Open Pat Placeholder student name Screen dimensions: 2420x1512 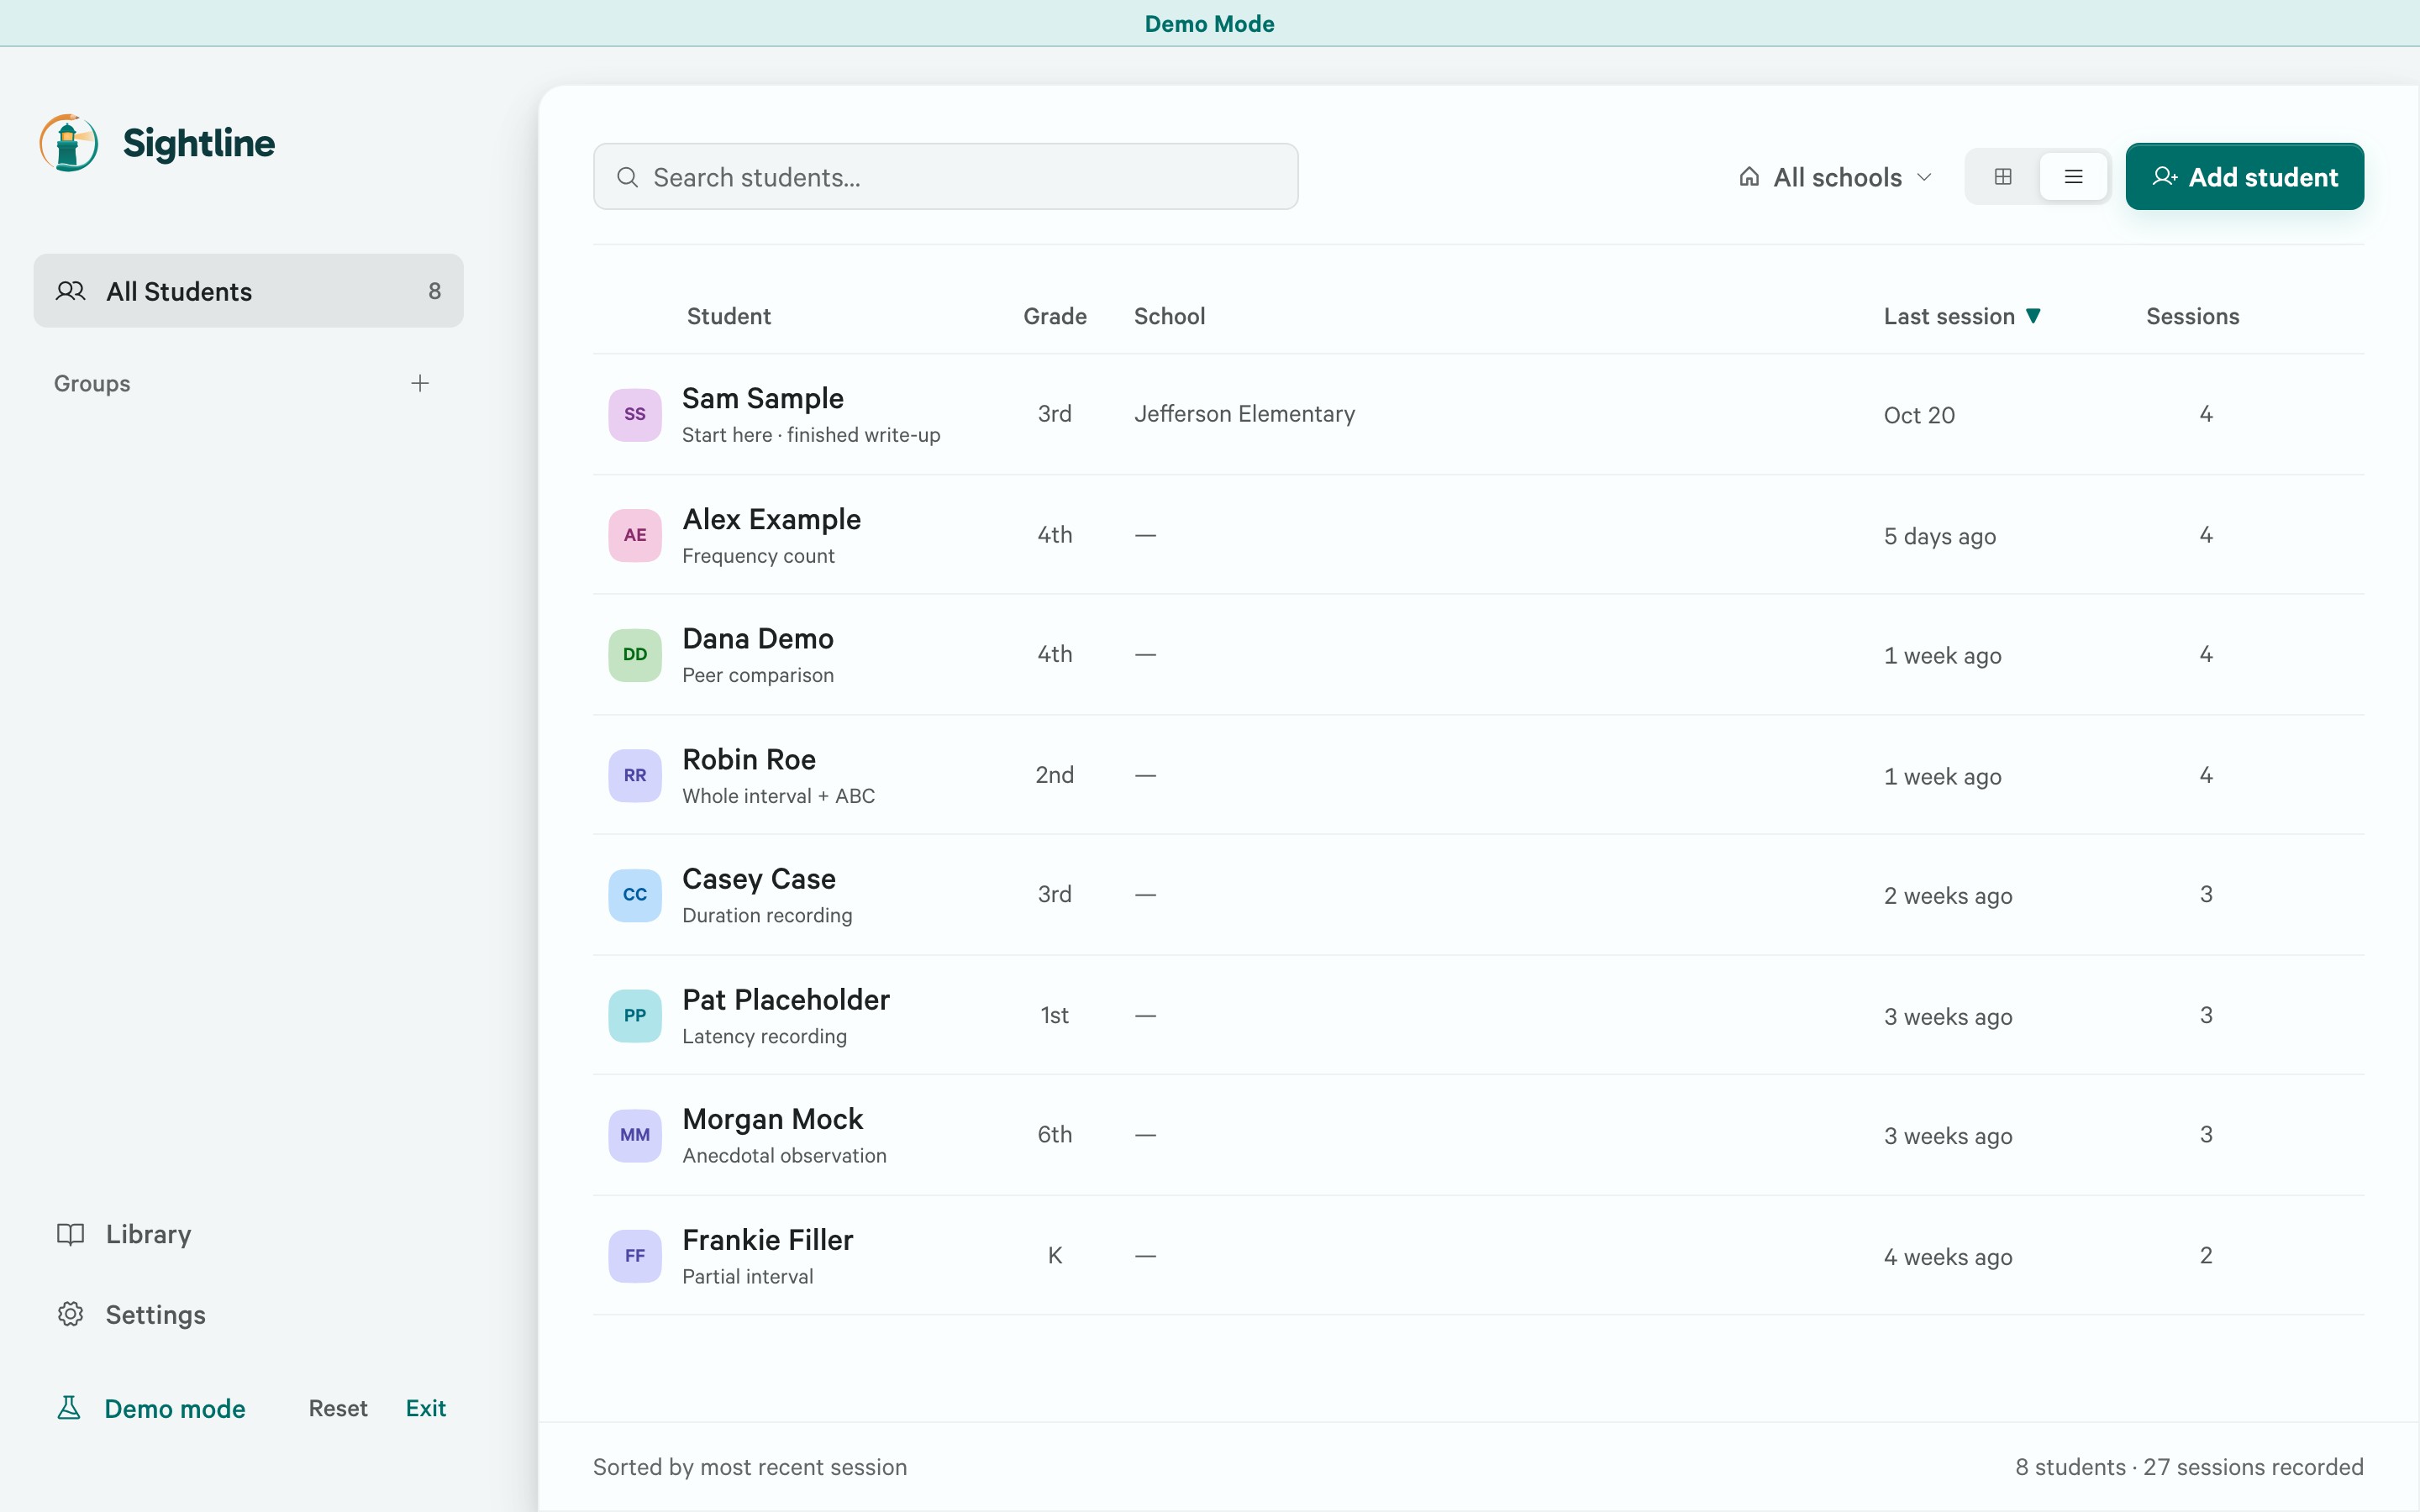pyautogui.click(x=786, y=999)
